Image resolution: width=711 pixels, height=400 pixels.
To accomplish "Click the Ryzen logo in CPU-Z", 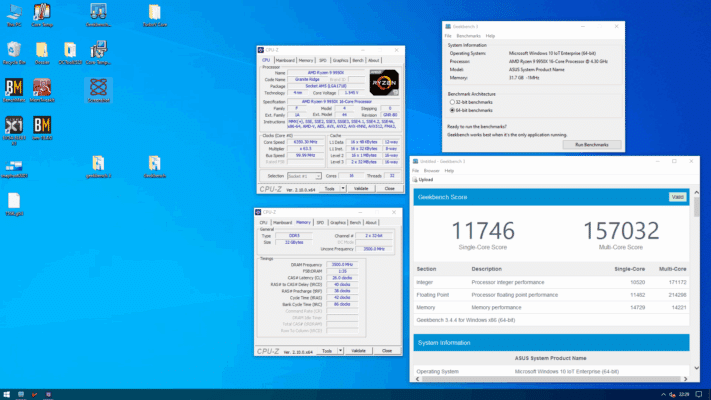I will [384, 83].
